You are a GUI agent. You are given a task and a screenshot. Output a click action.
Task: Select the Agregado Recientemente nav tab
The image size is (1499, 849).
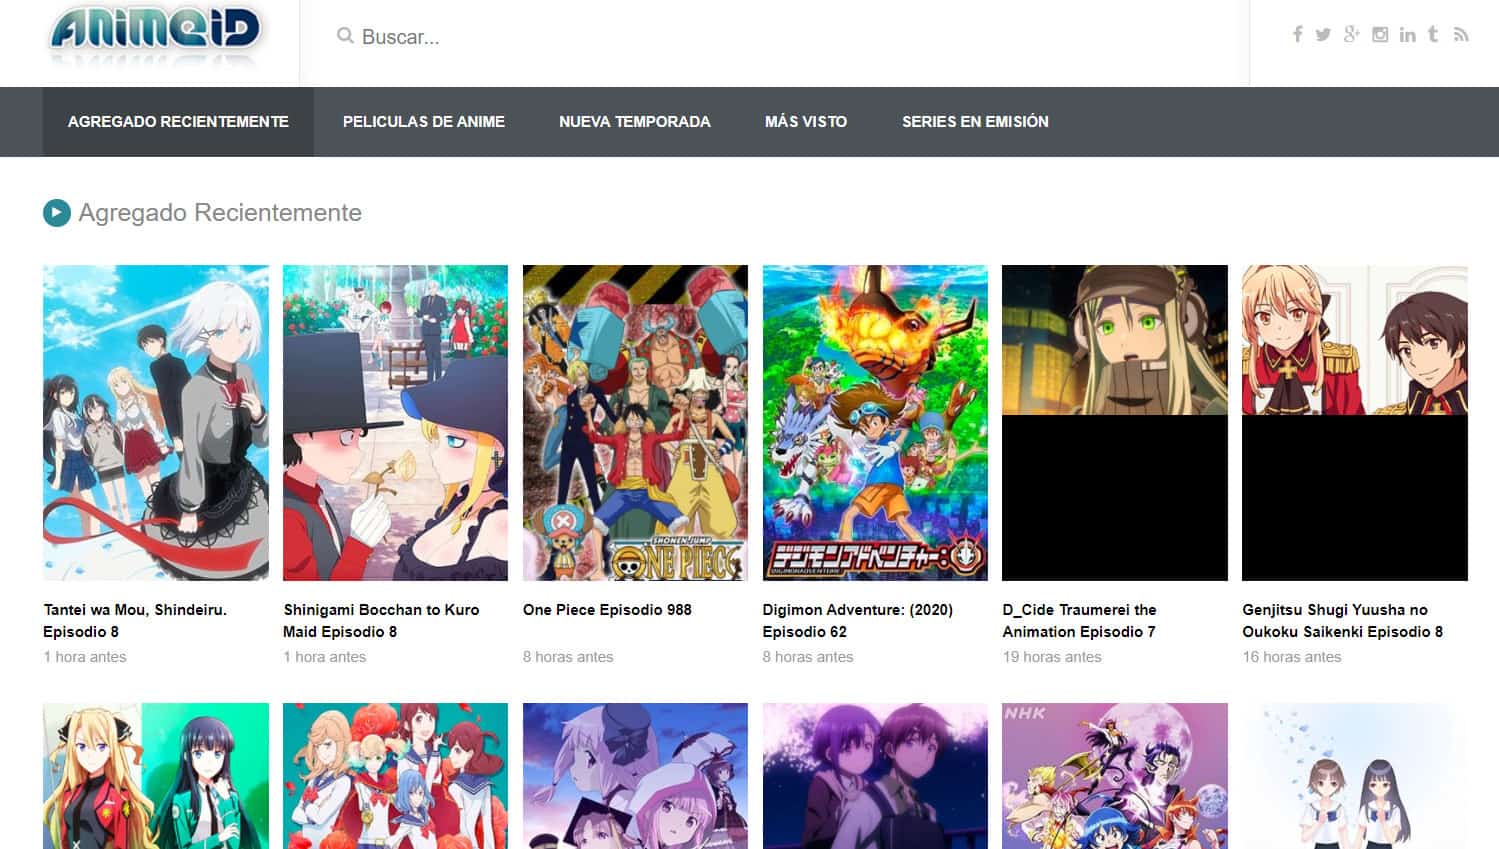pos(178,121)
